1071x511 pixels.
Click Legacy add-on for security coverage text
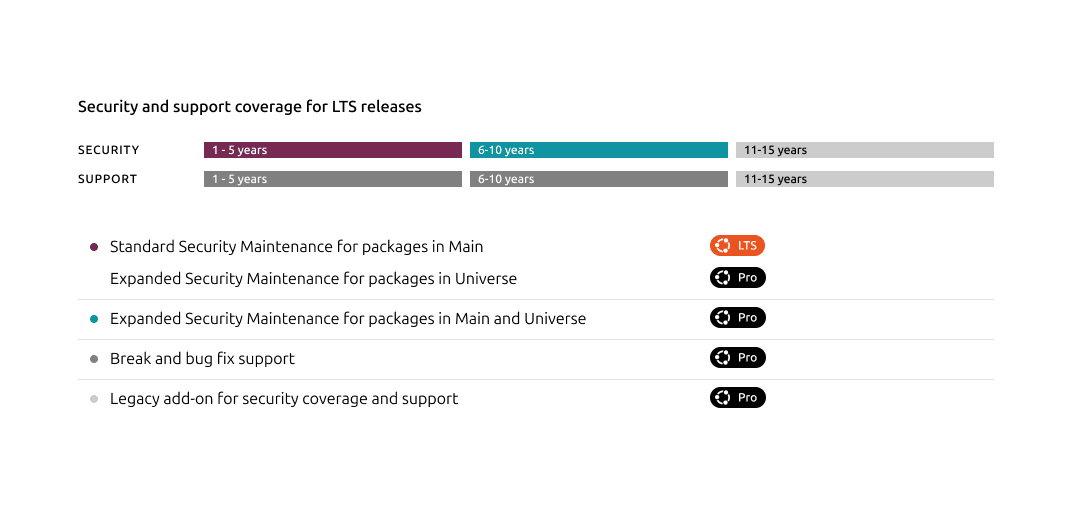point(284,399)
